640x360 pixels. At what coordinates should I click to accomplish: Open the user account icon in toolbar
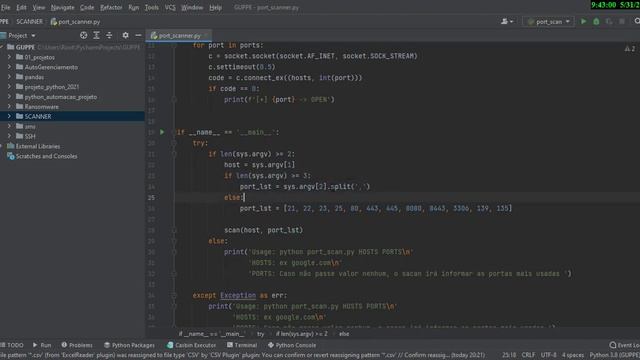coord(507,21)
